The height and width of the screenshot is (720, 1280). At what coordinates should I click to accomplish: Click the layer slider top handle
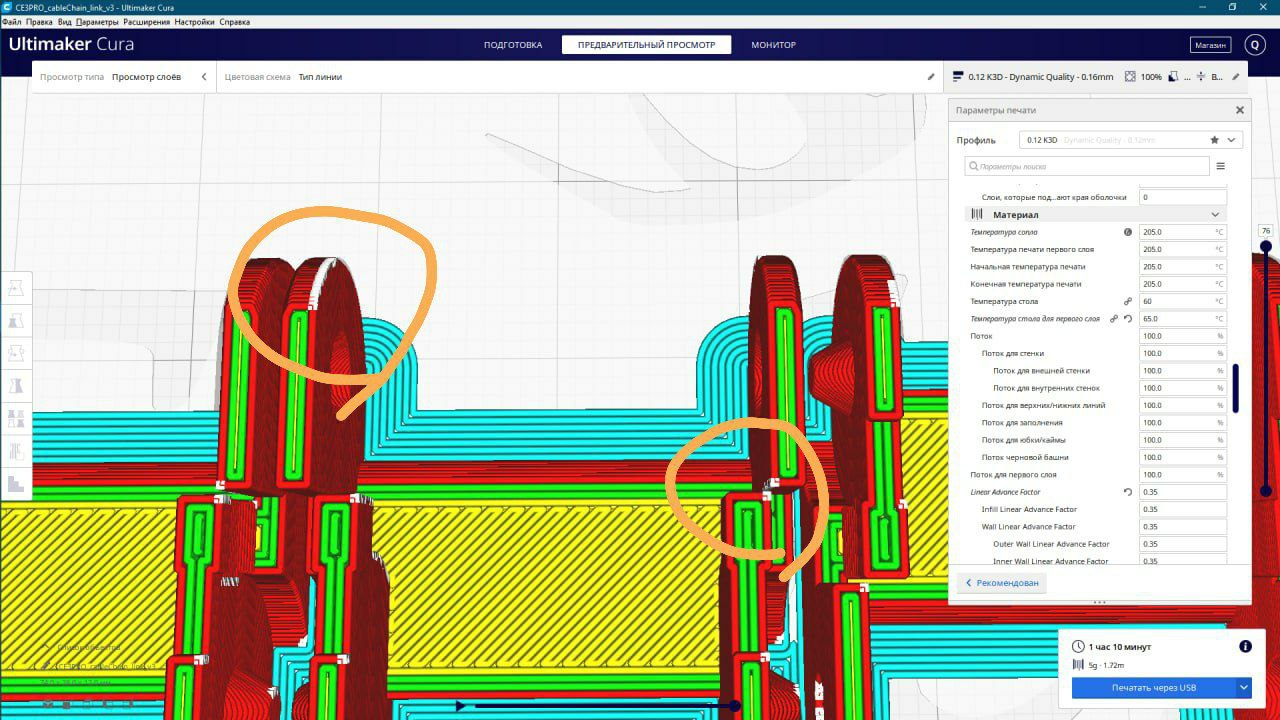1266,246
